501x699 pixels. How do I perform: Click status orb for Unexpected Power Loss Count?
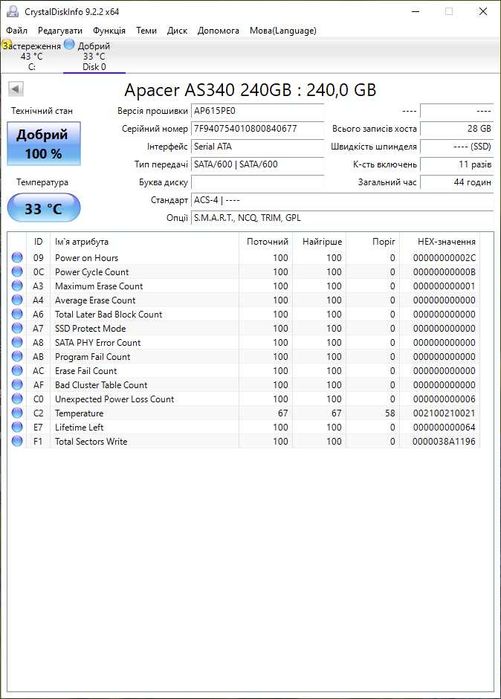tap(17, 399)
